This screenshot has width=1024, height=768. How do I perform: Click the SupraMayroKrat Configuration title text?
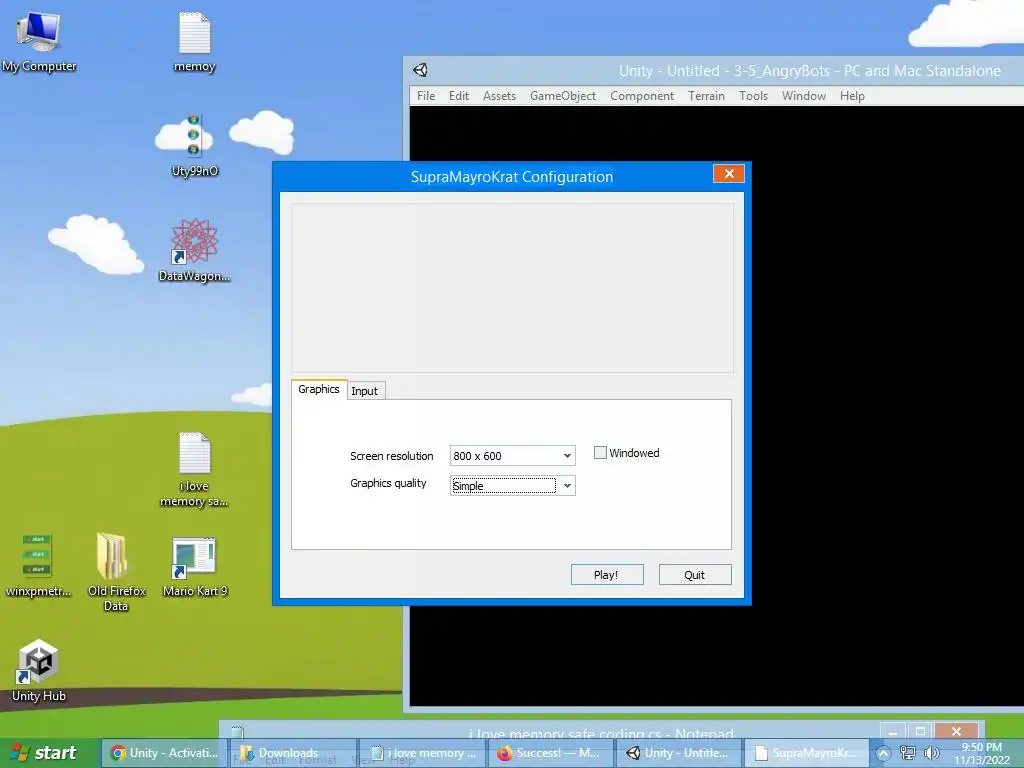click(x=512, y=177)
